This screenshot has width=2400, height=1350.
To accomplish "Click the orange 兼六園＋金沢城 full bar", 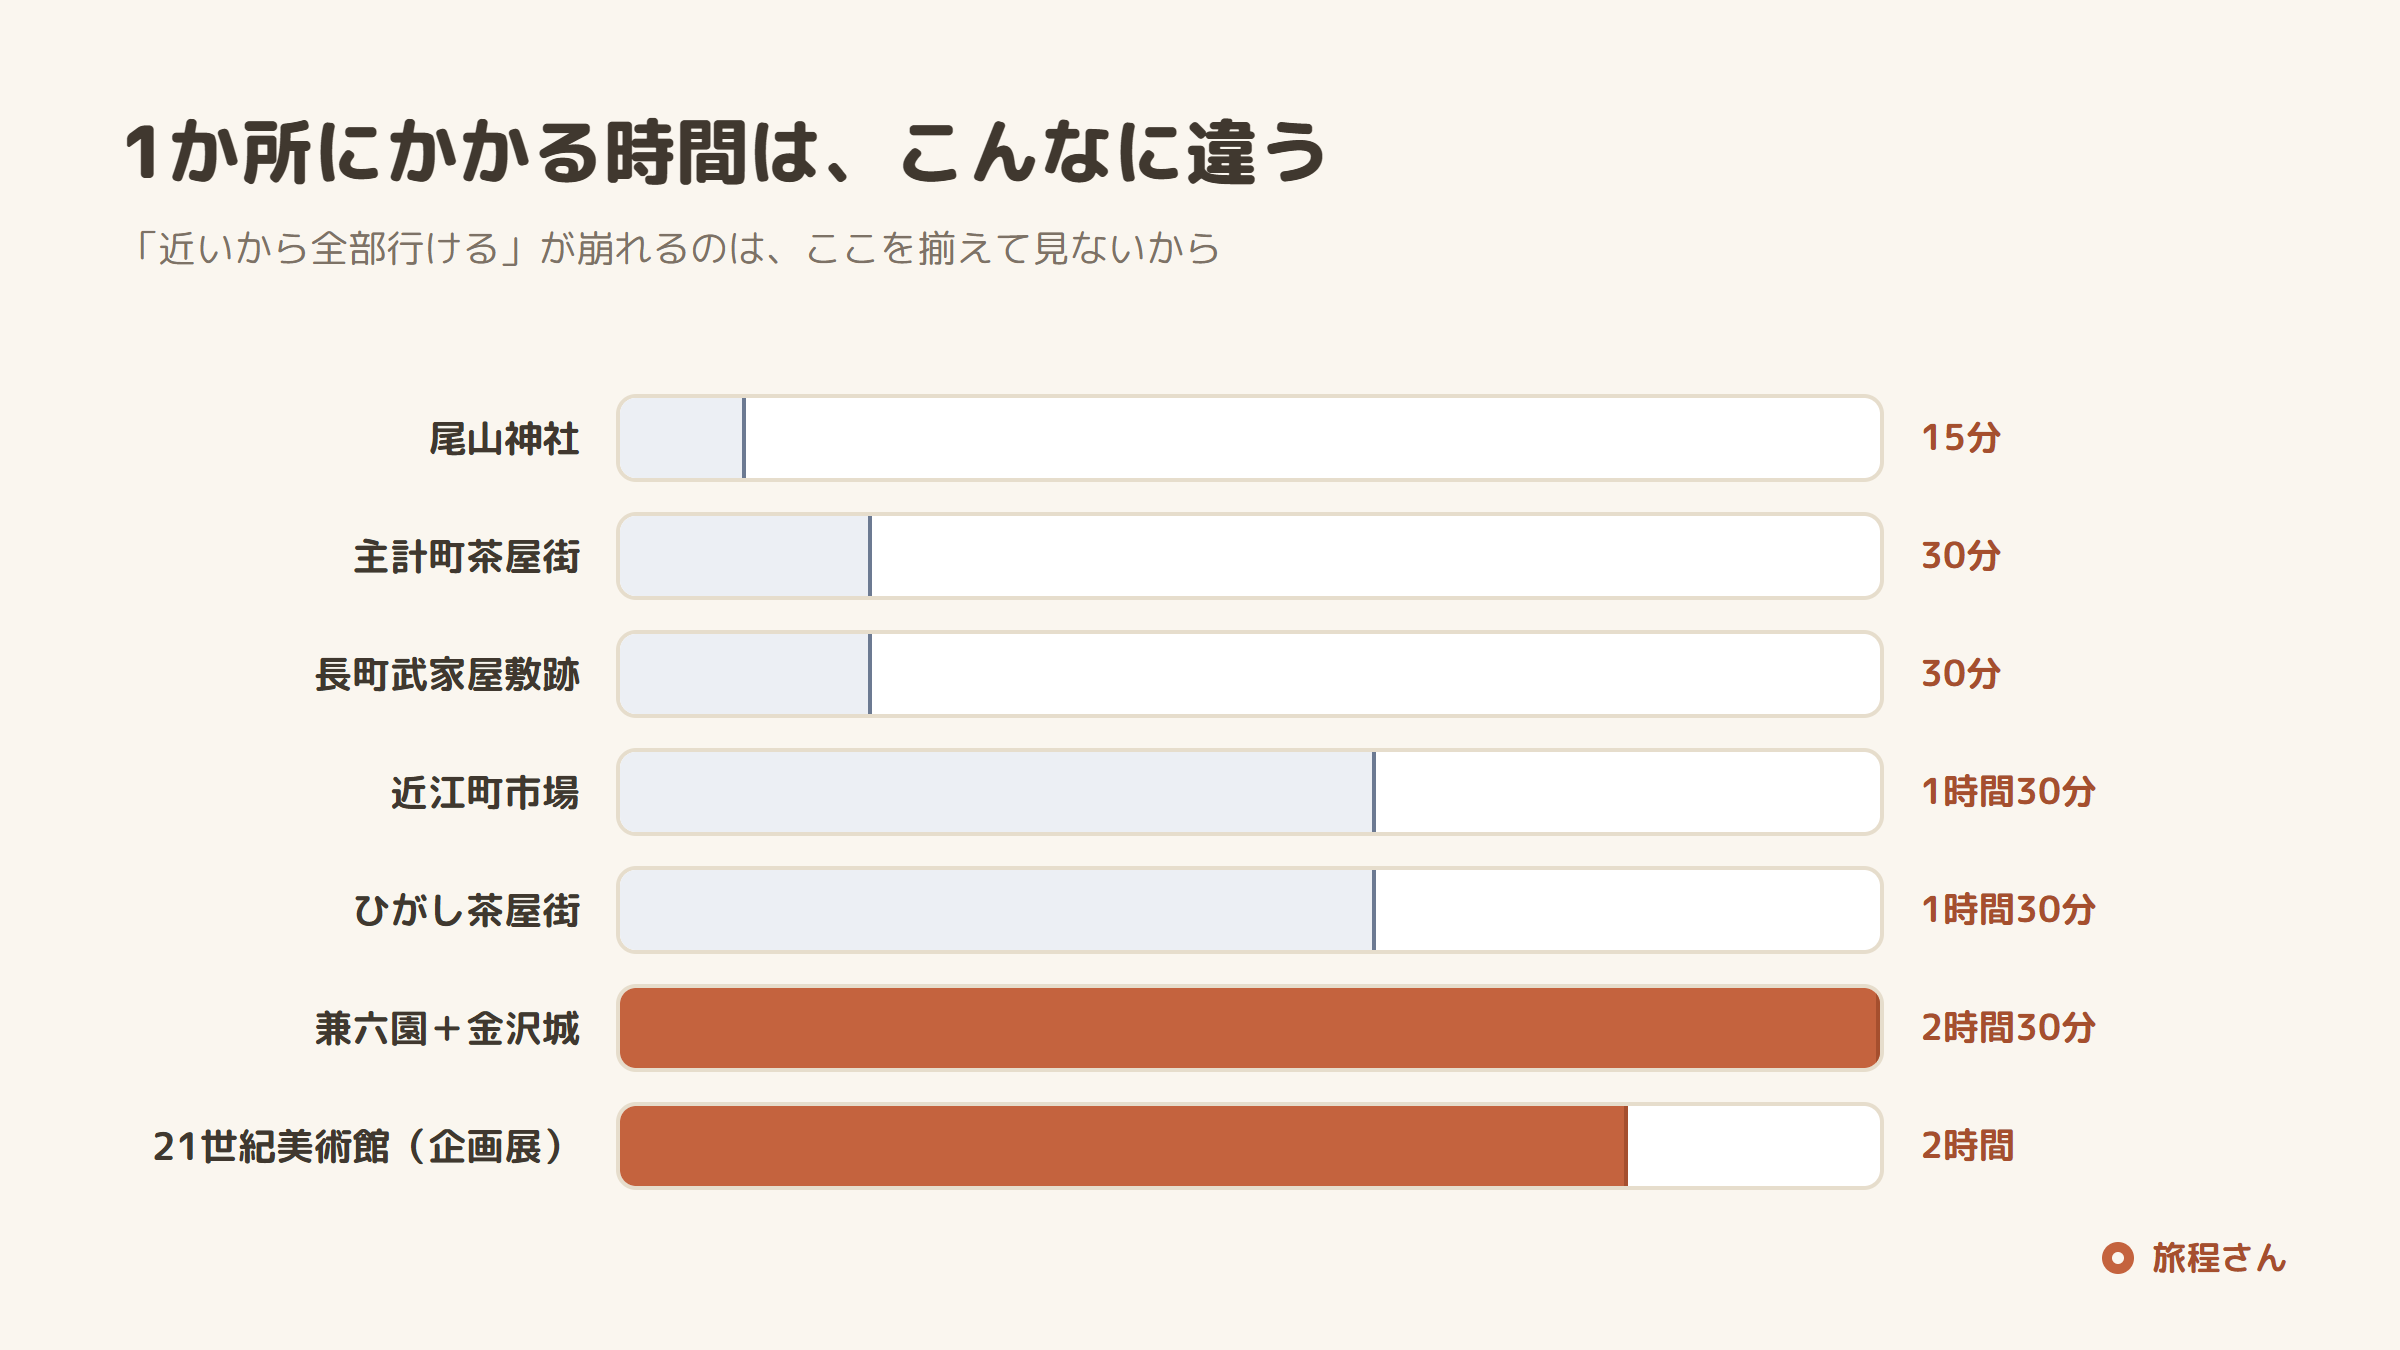I will pos(1250,1028).
